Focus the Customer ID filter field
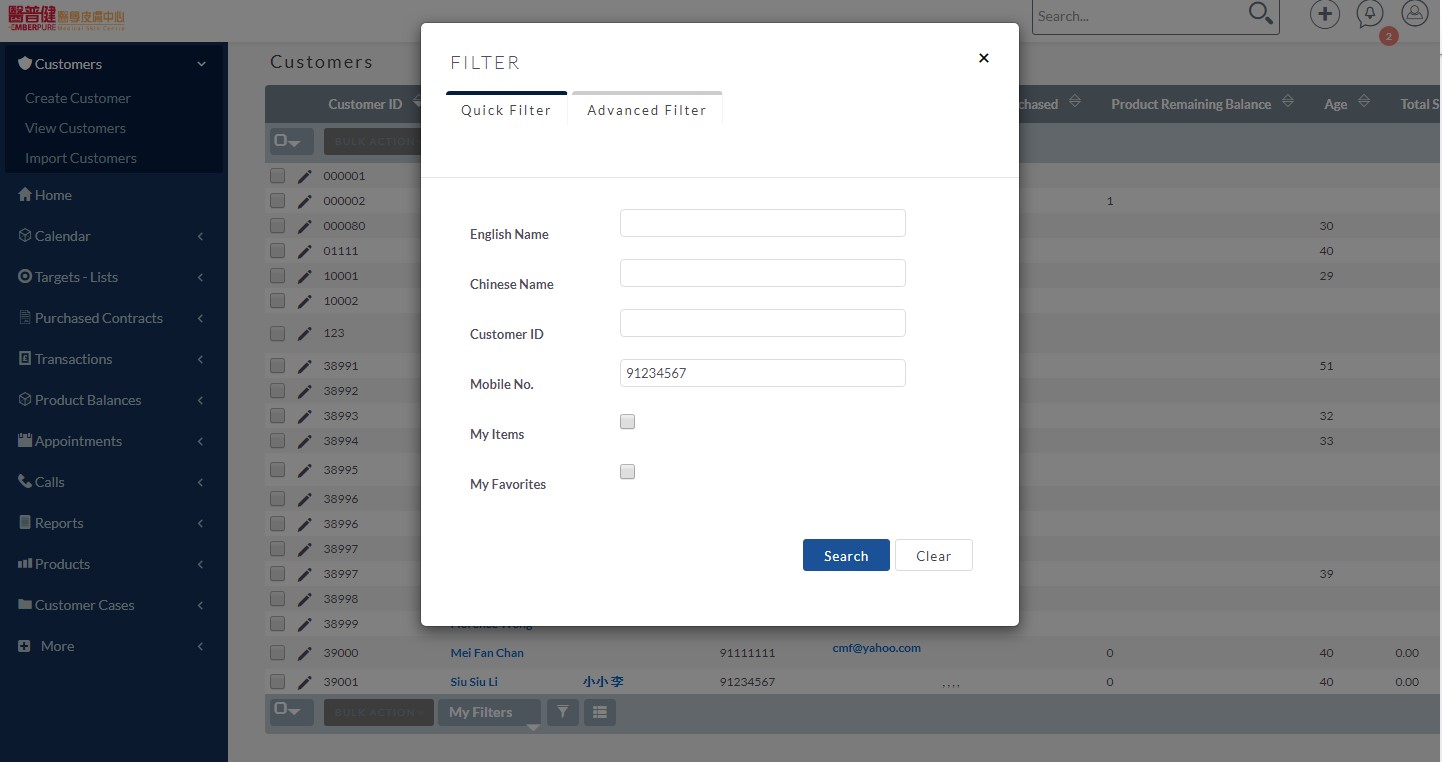This screenshot has width=1442, height=762. (763, 323)
